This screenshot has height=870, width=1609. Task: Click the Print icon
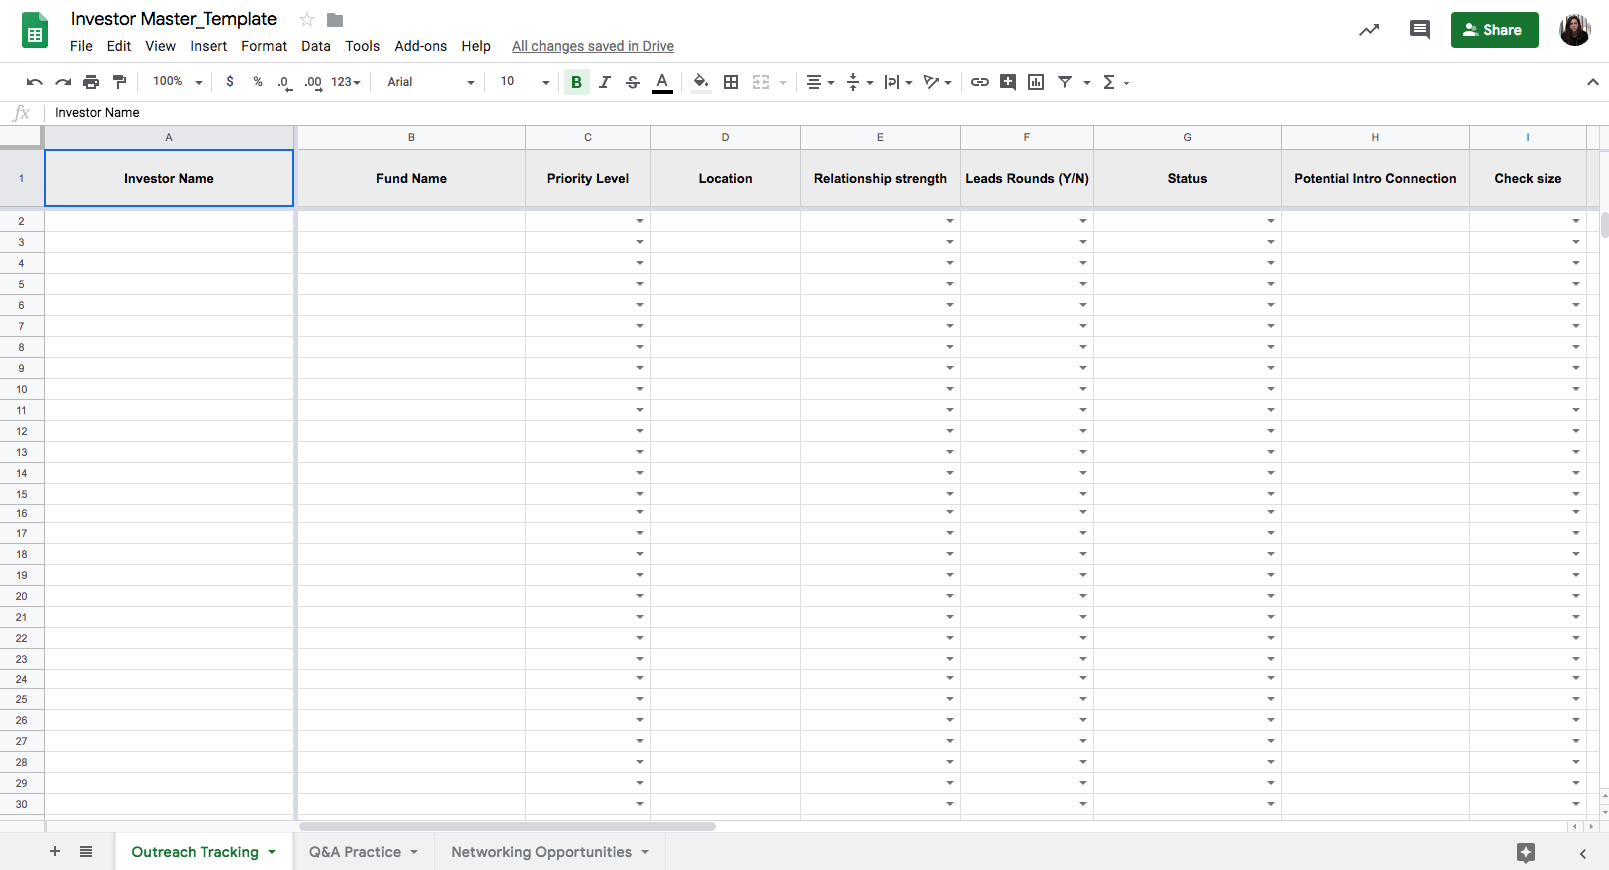tap(91, 82)
